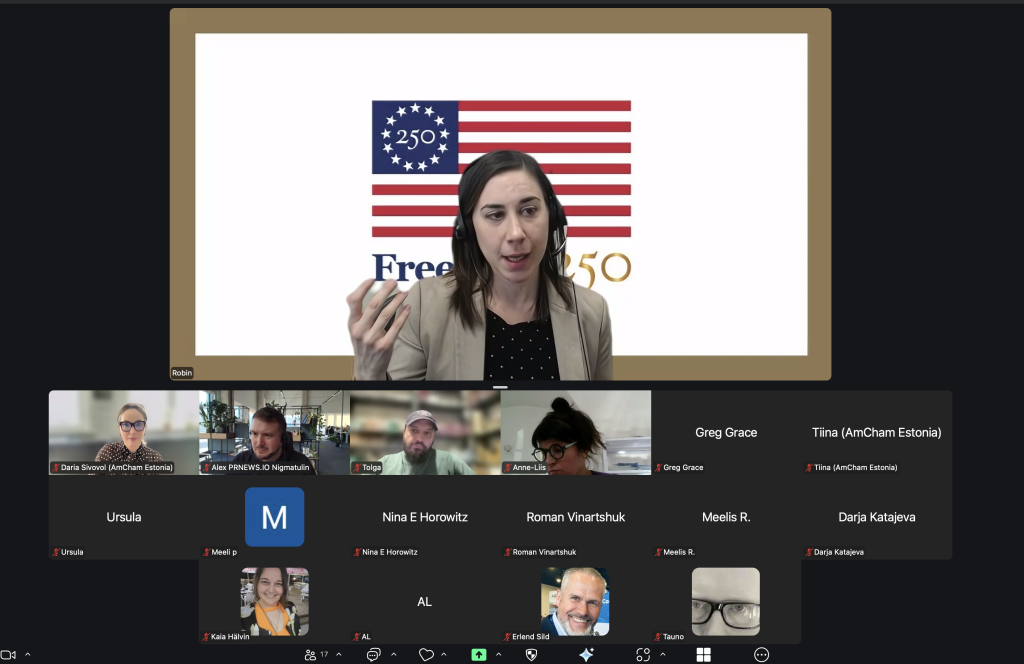Screen dimensions: 1024x664
Task: Select Erlend Sild's participant tile
Action: tap(575, 602)
